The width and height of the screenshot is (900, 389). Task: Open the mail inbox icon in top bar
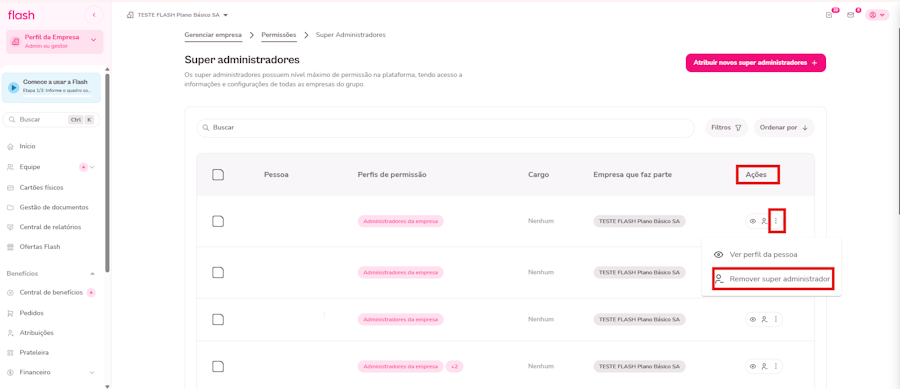pyautogui.click(x=851, y=15)
